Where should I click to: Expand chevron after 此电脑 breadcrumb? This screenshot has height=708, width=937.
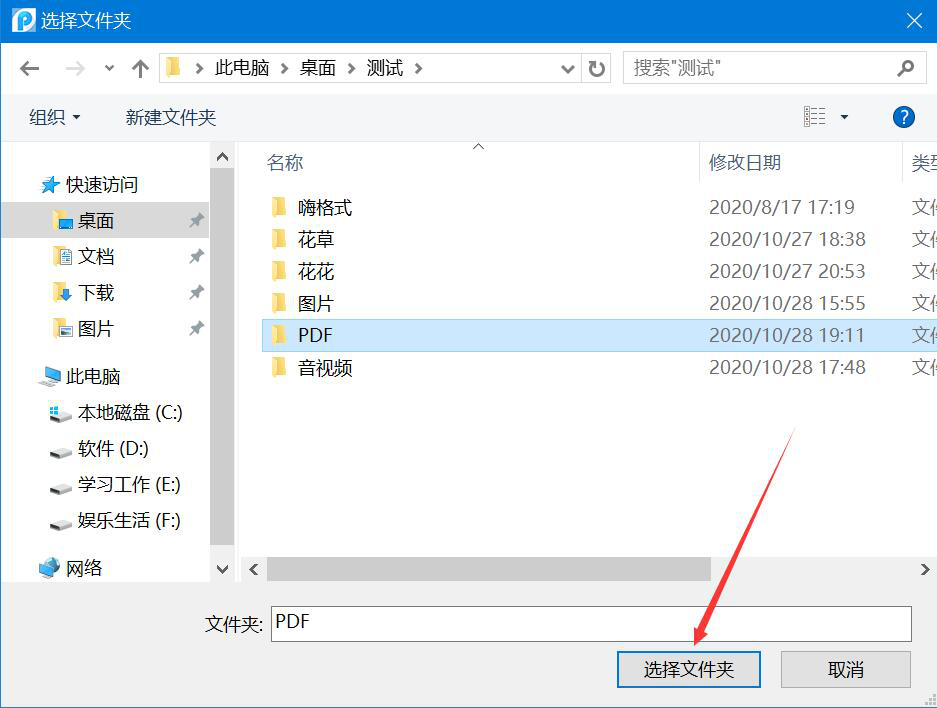284,69
